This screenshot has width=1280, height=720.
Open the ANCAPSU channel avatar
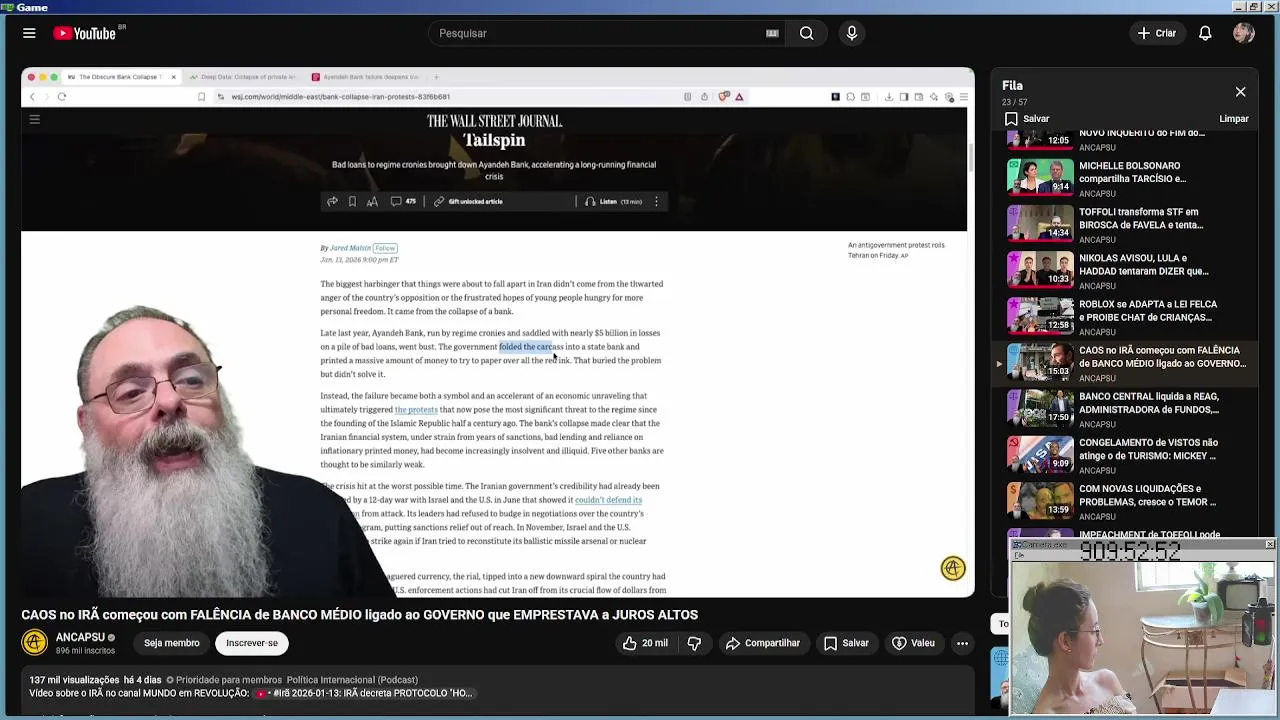click(35, 642)
